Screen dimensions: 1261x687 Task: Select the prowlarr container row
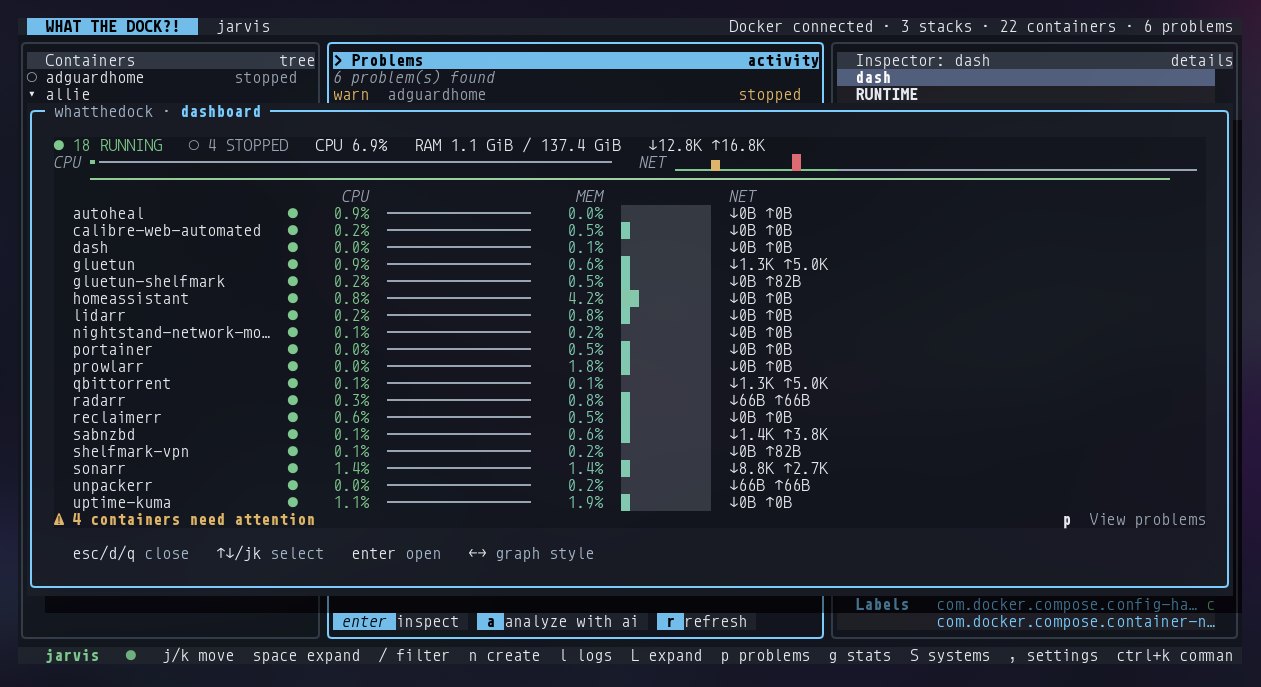click(x=630, y=366)
